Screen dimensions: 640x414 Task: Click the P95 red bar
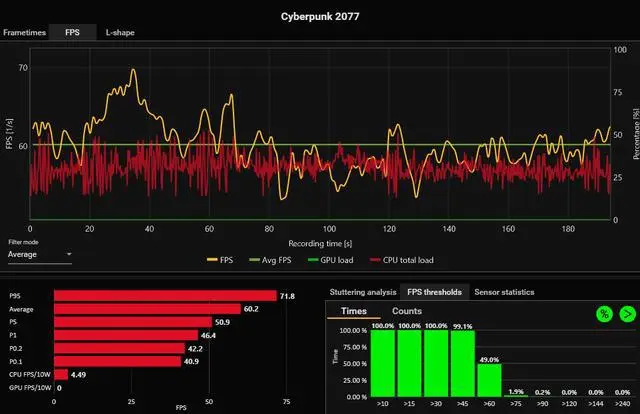pos(165,296)
